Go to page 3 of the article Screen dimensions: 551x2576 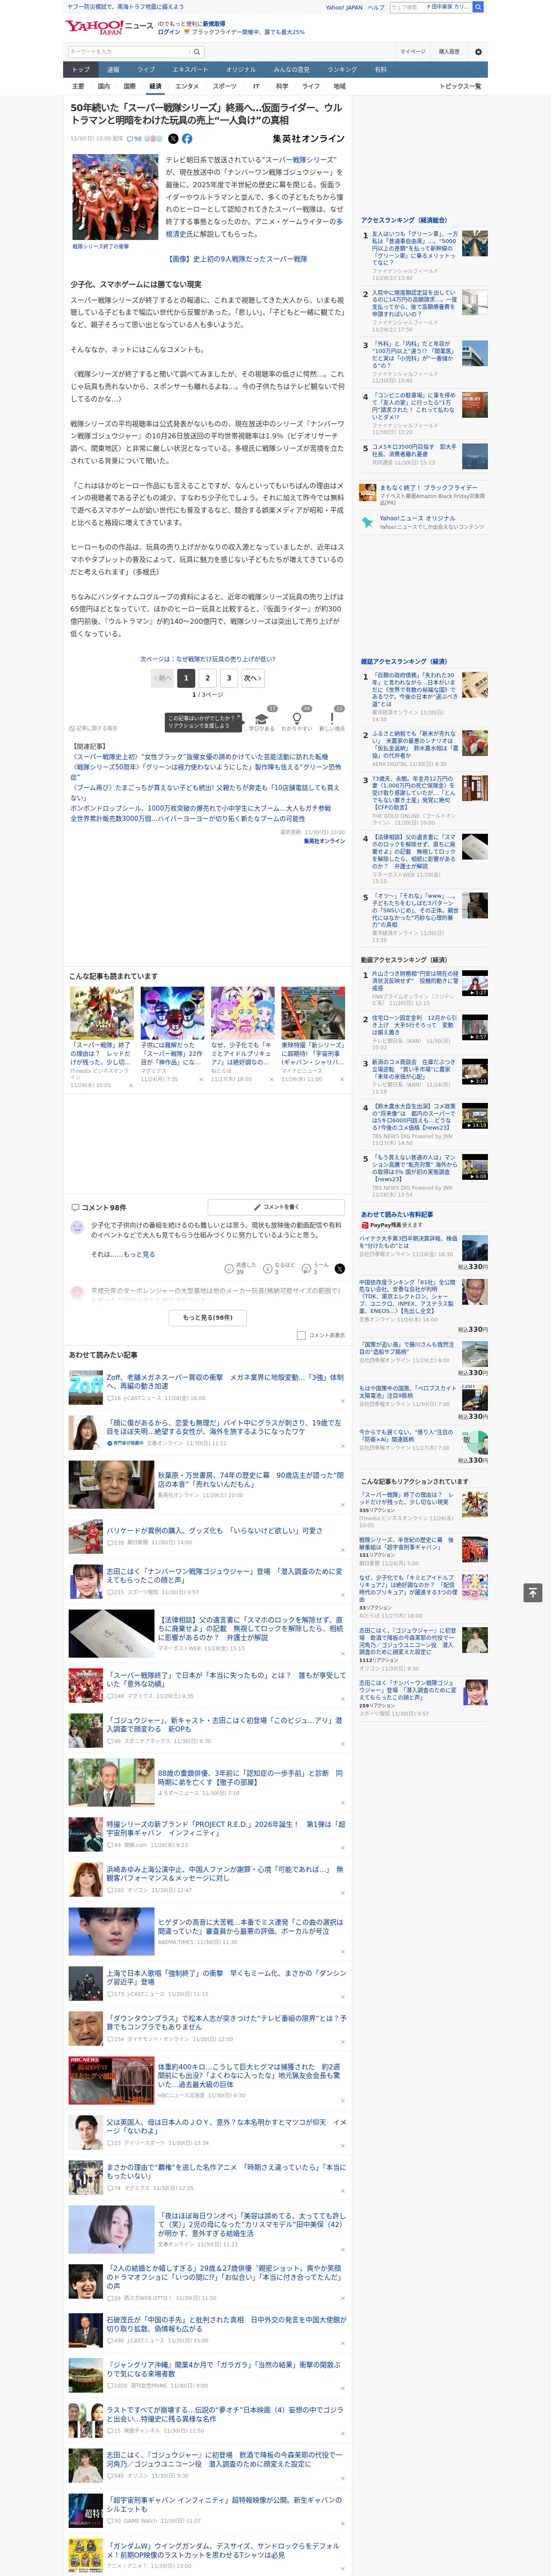tap(229, 678)
